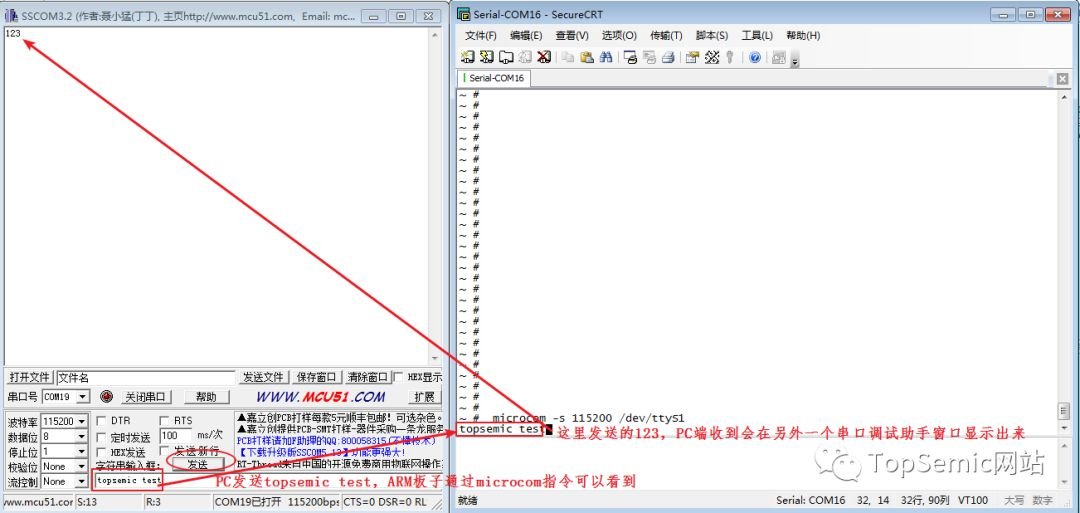Open the 脚本(S) menu in SecureCRT
1080x513 pixels.
pos(712,36)
